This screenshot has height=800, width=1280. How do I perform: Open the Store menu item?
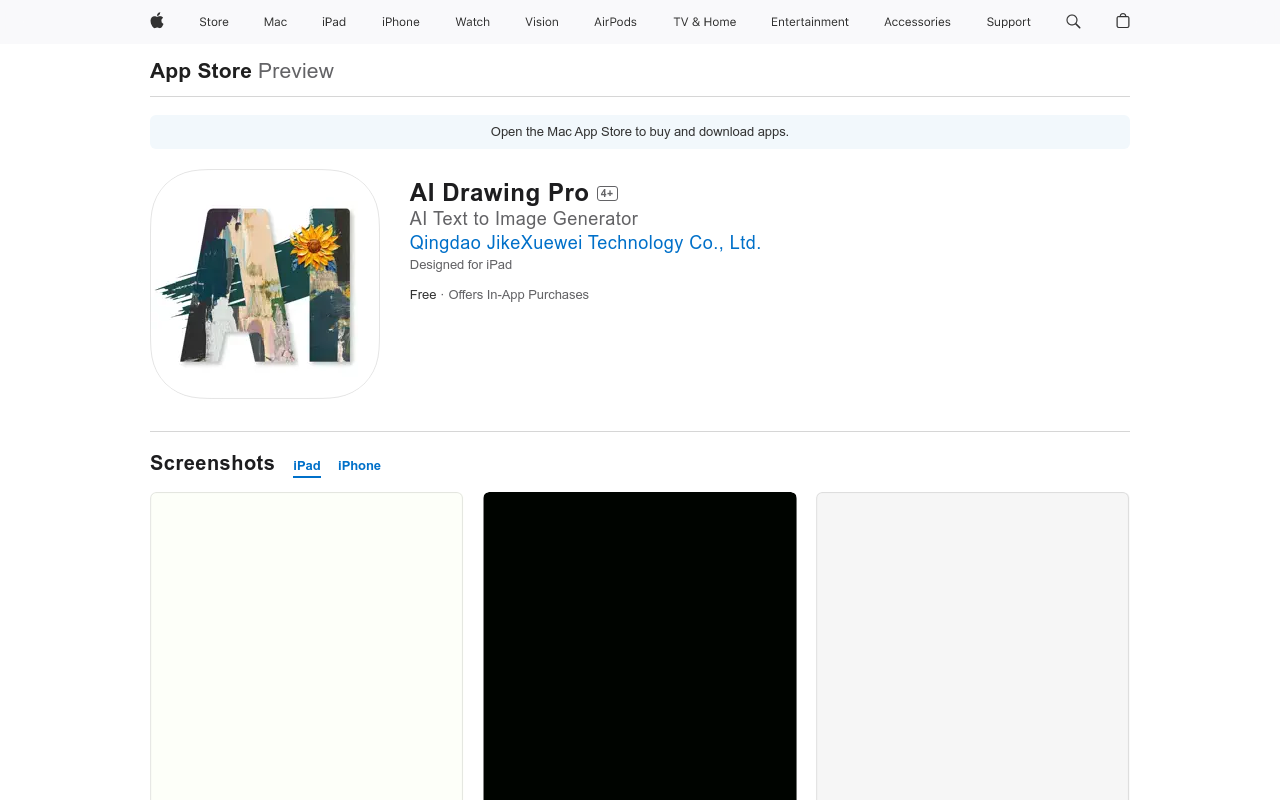214,22
